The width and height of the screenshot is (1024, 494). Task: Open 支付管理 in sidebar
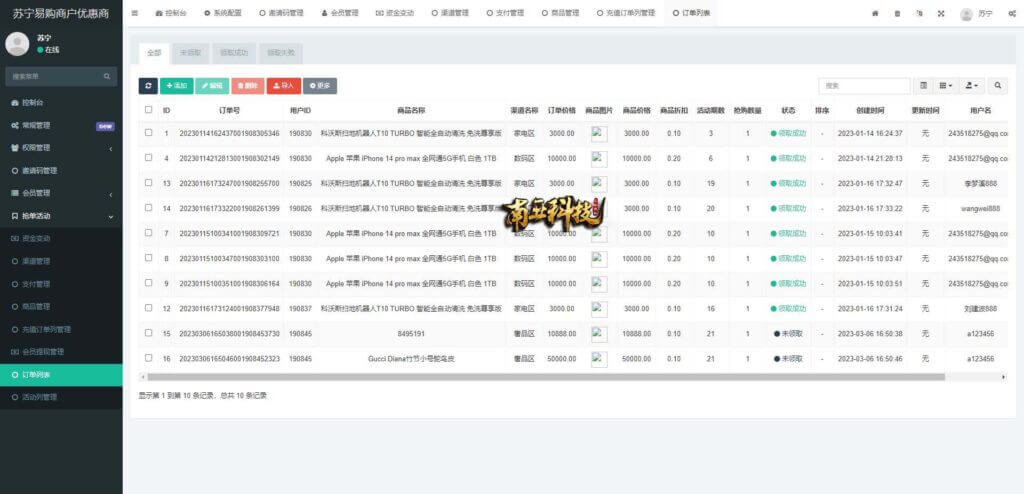click(x=35, y=284)
